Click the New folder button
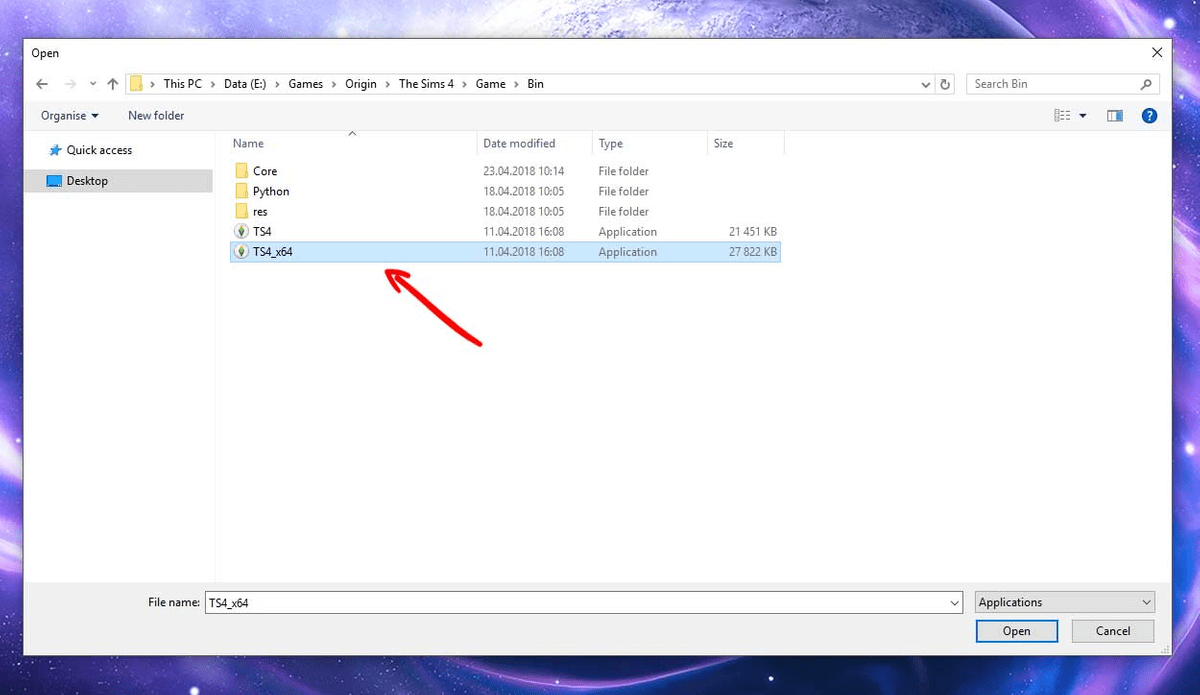1200x695 pixels. click(156, 115)
